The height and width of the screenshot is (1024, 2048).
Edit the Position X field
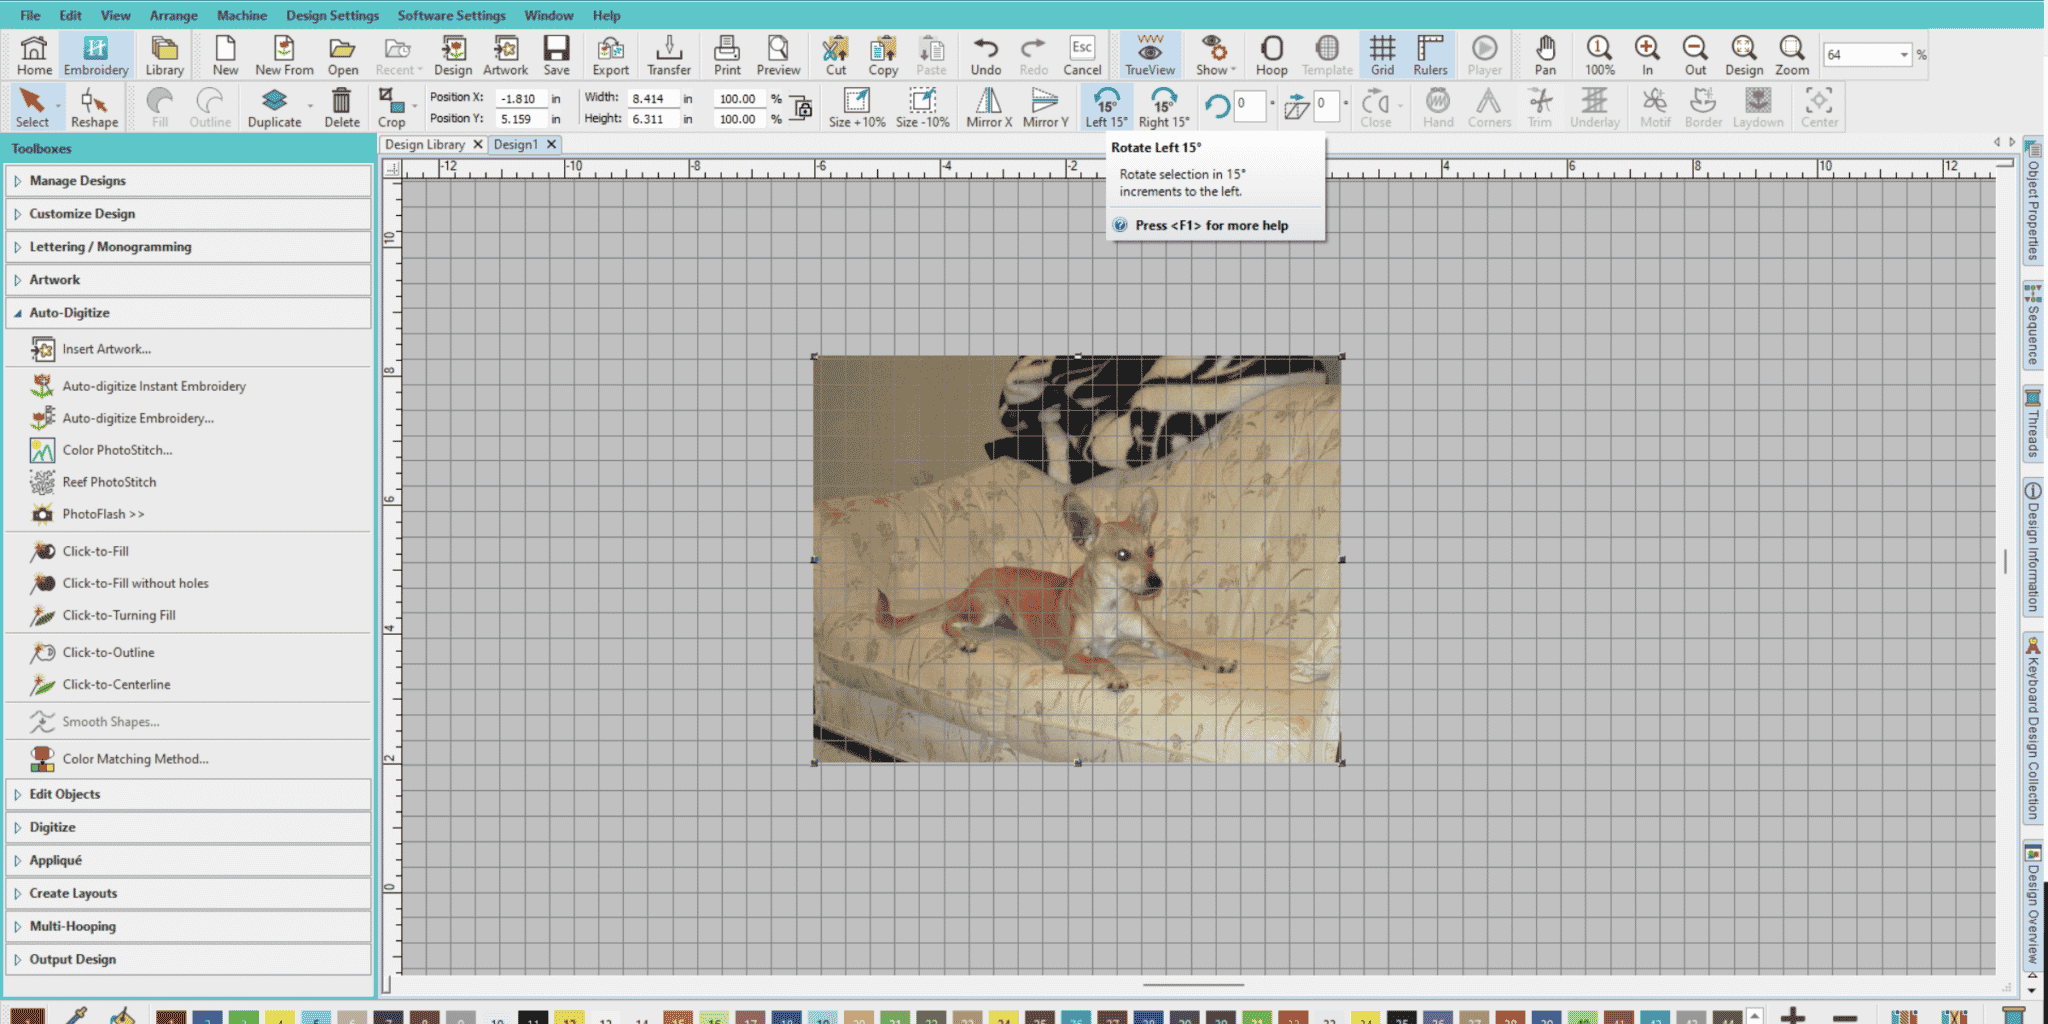point(520,98)
